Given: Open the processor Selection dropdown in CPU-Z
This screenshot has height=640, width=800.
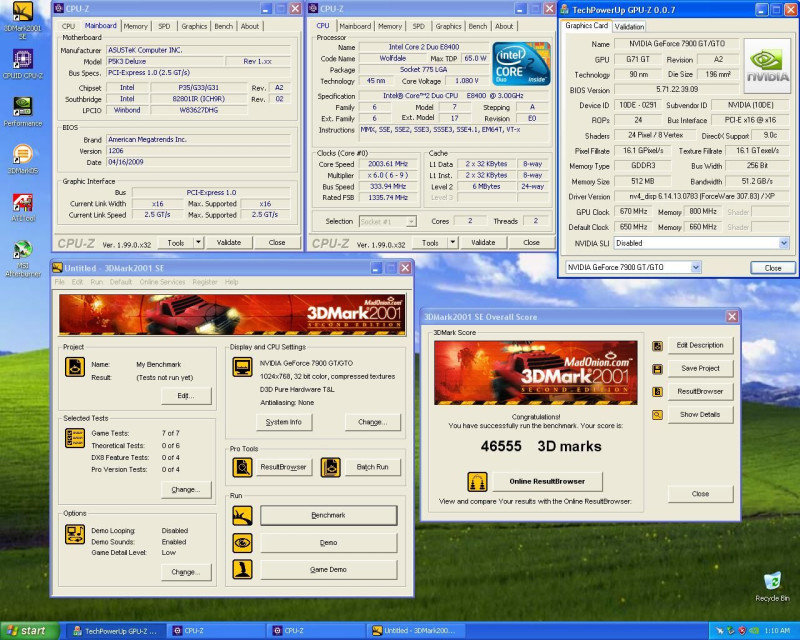Looking at the screenshot, I should (411, 221).
